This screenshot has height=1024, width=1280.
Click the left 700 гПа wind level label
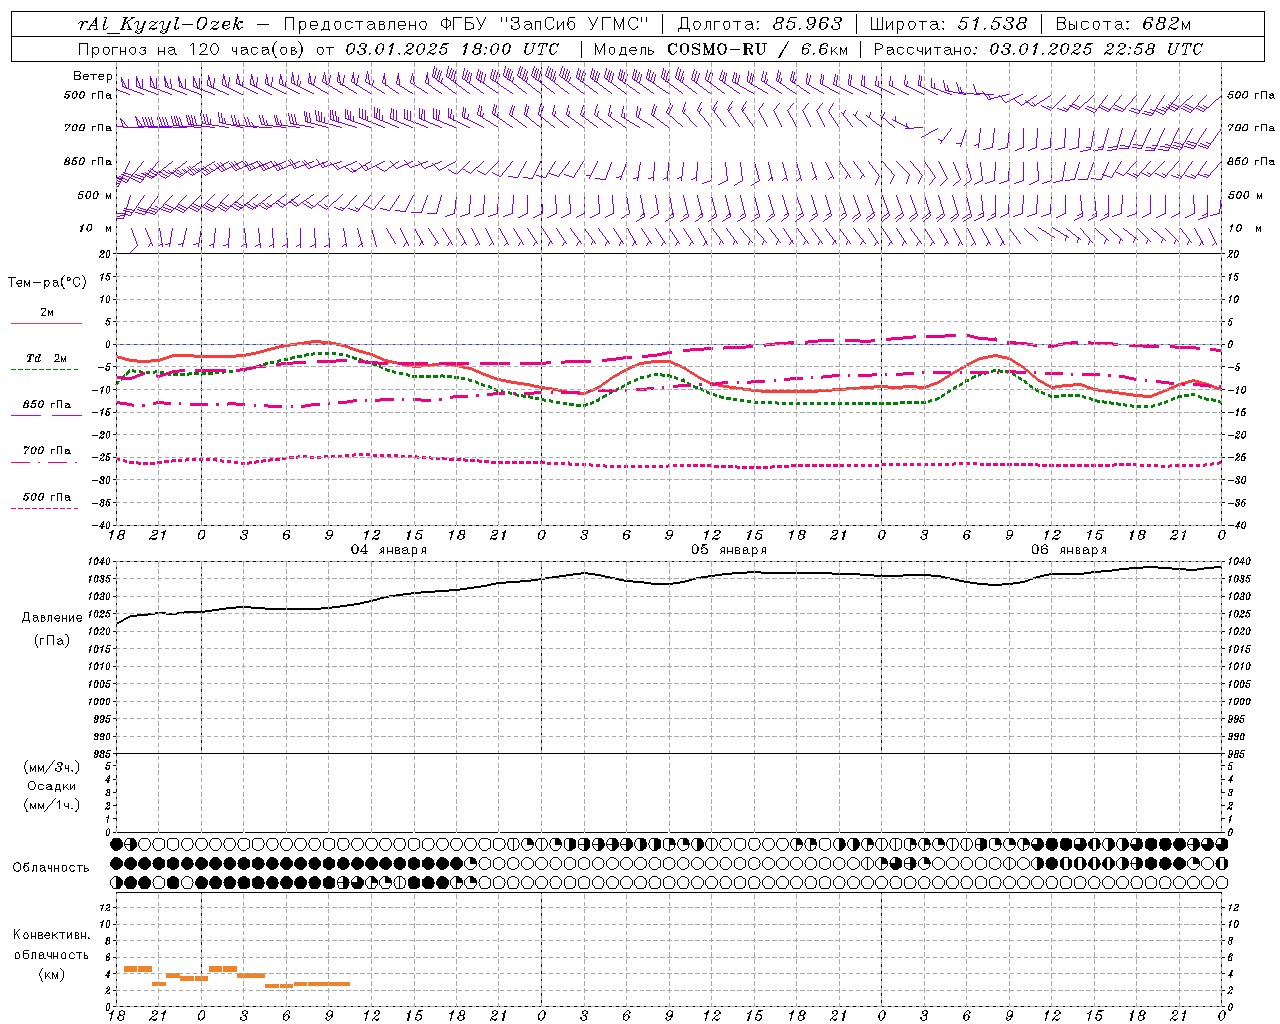(x=88, y=128)
